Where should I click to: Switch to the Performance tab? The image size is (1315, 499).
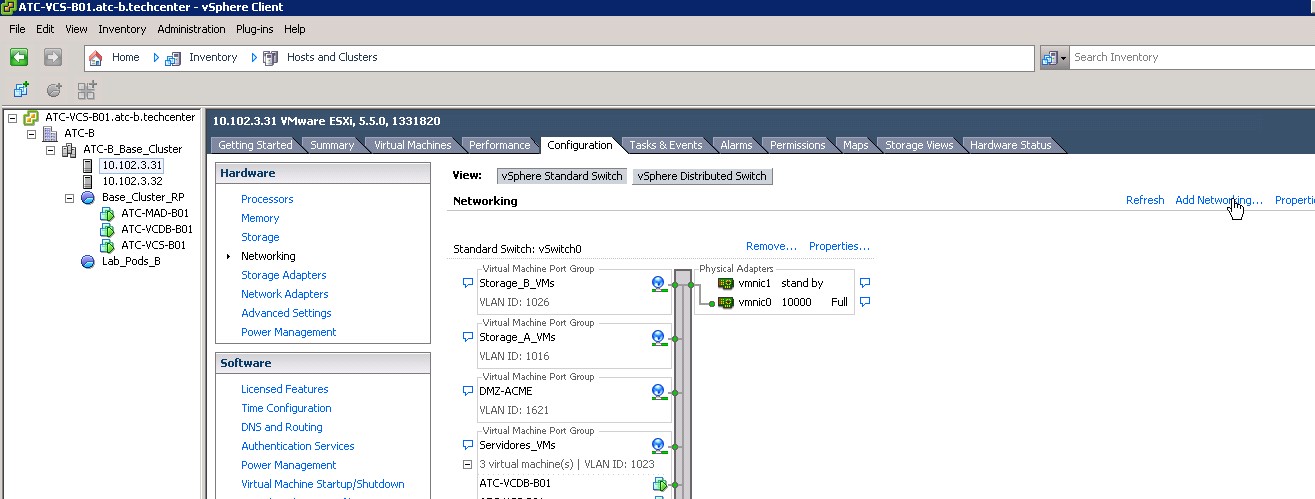pos(499,145)
